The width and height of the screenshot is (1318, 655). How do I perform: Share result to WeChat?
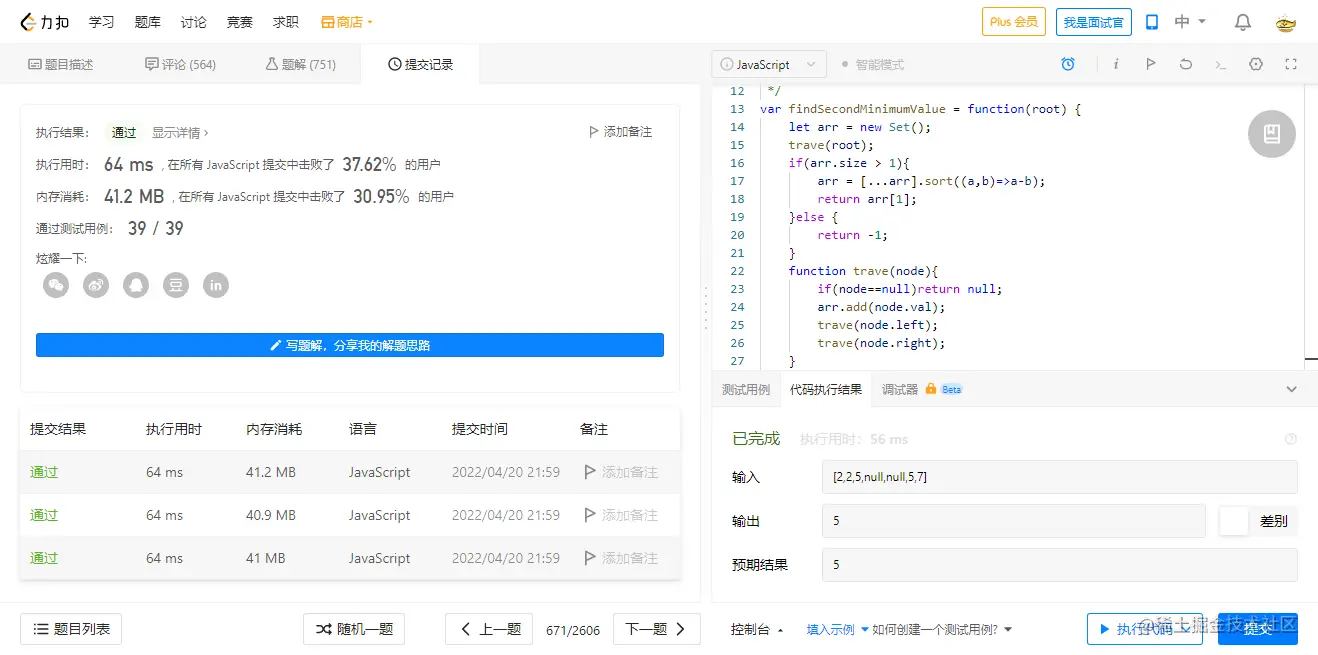click(56, 285)
